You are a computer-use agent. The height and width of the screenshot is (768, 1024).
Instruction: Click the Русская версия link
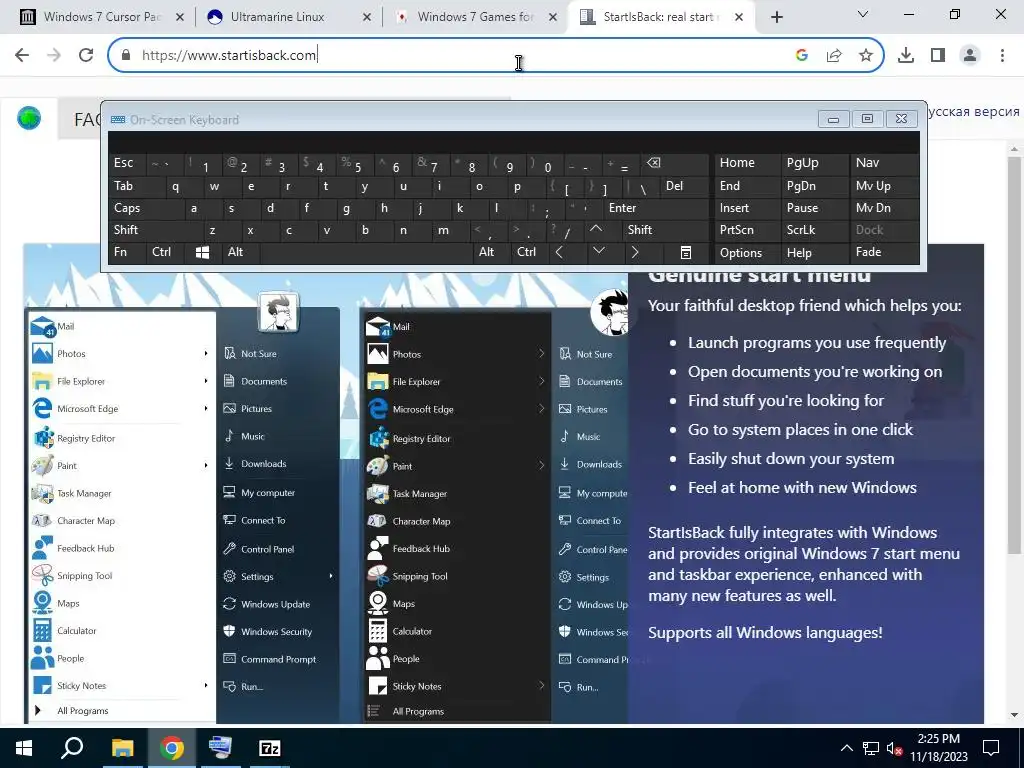coord(973,112)
